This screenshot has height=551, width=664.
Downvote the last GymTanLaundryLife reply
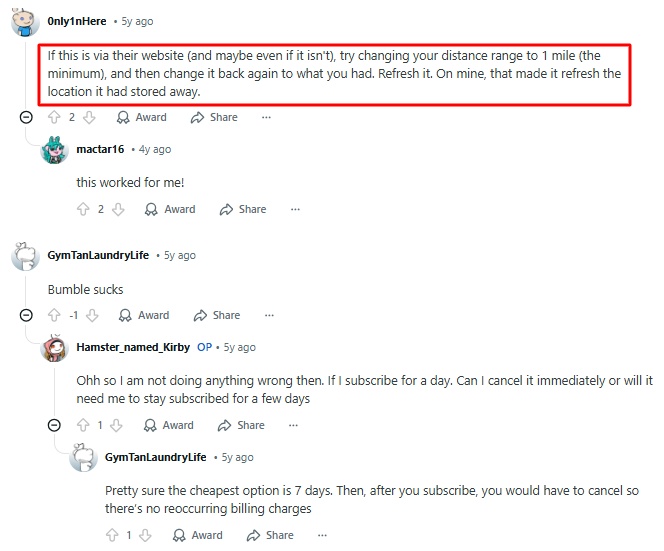coord(145,535)
